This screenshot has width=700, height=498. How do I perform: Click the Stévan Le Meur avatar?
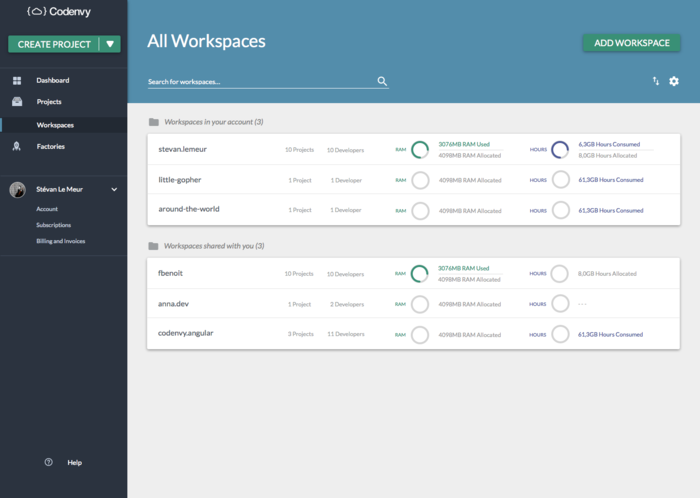tap(17, 189)
